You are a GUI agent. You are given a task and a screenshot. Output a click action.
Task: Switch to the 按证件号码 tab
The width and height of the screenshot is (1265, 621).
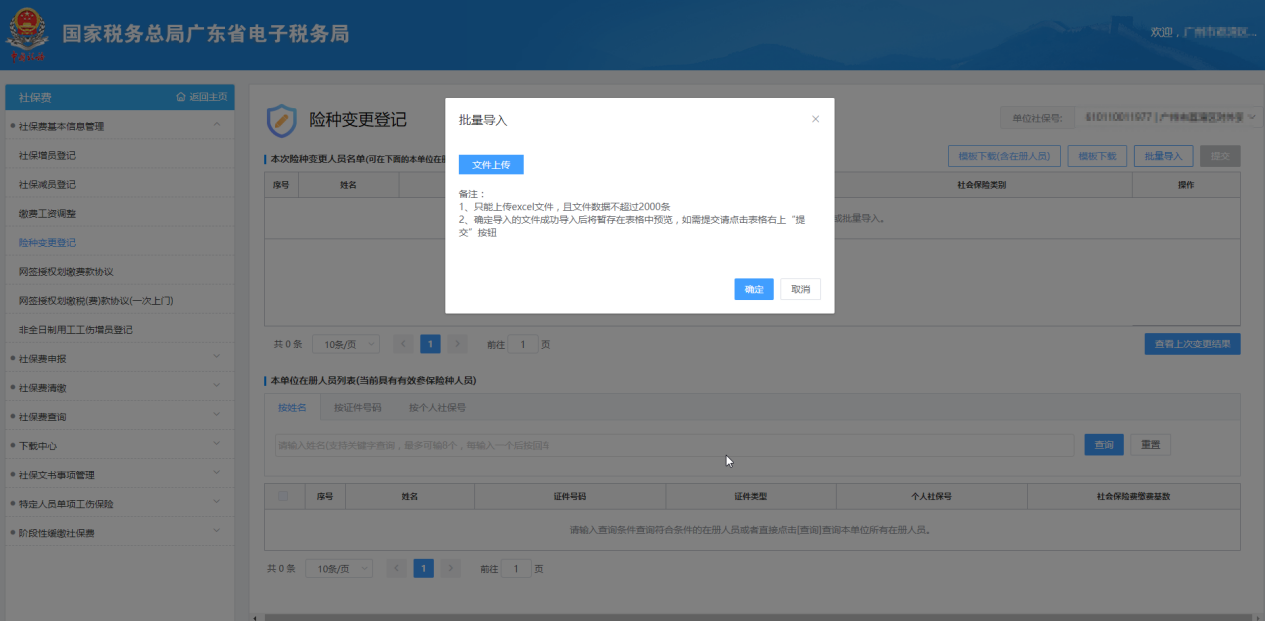pos(357,408)
